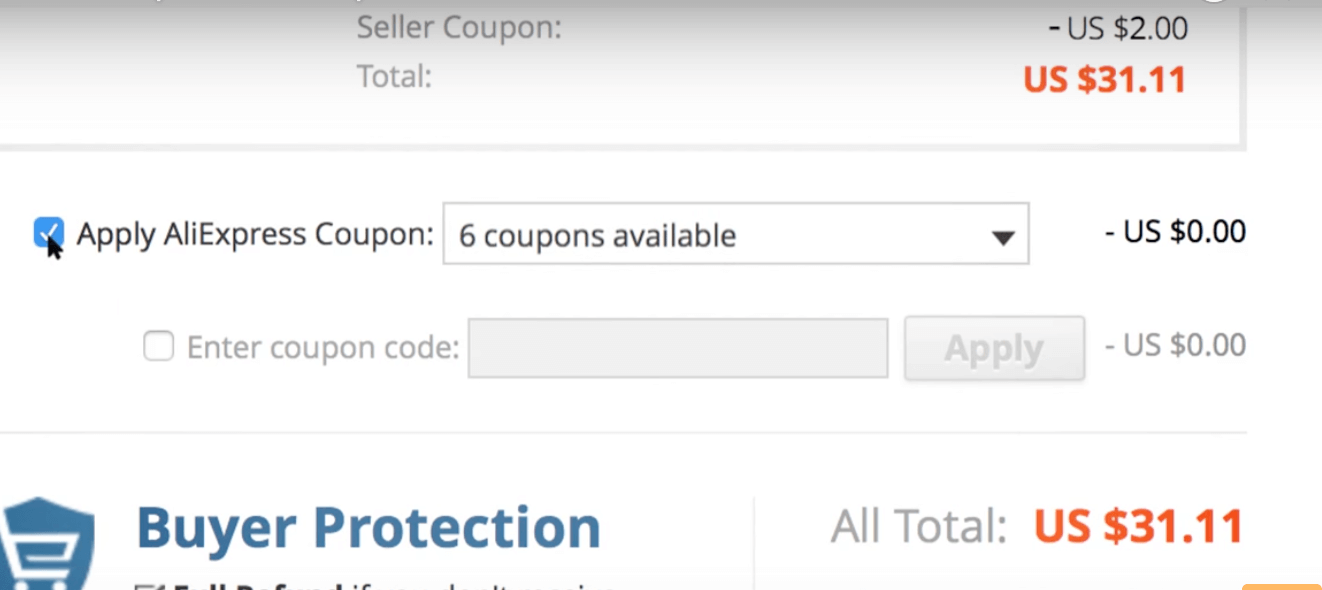
Task: Uncheck the Apply AliExpress Coupon checkbox
Action: [x=49, y=233]
